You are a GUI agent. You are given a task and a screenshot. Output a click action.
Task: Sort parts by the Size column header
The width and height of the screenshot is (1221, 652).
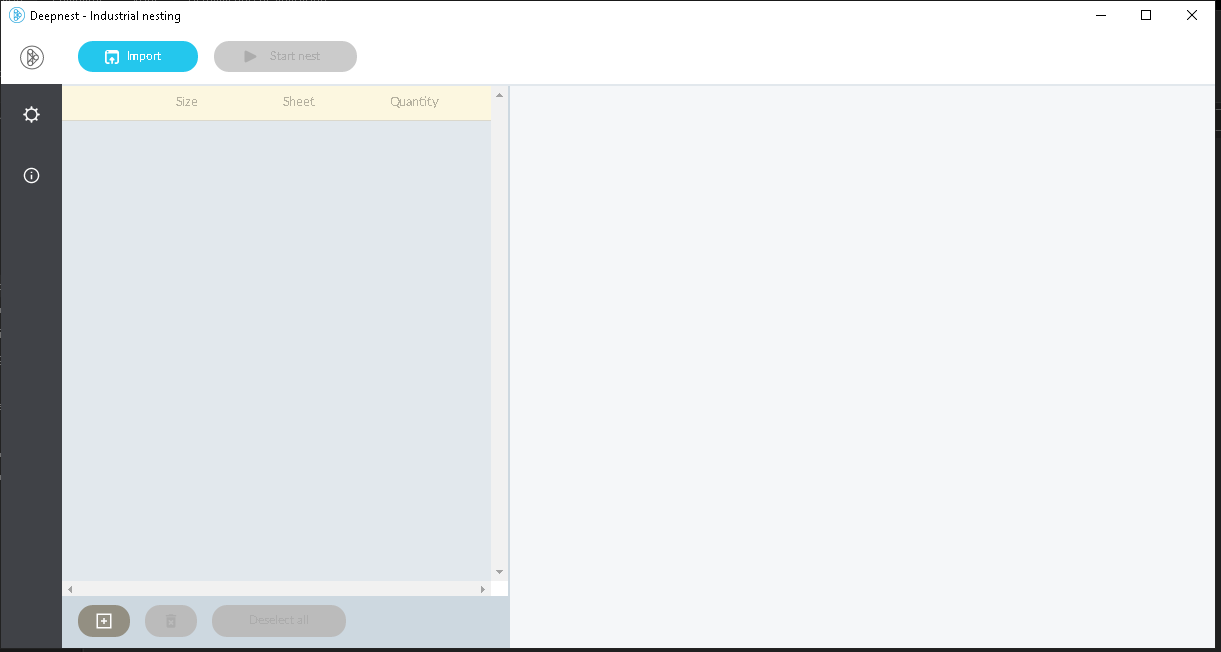coord(187,102)
